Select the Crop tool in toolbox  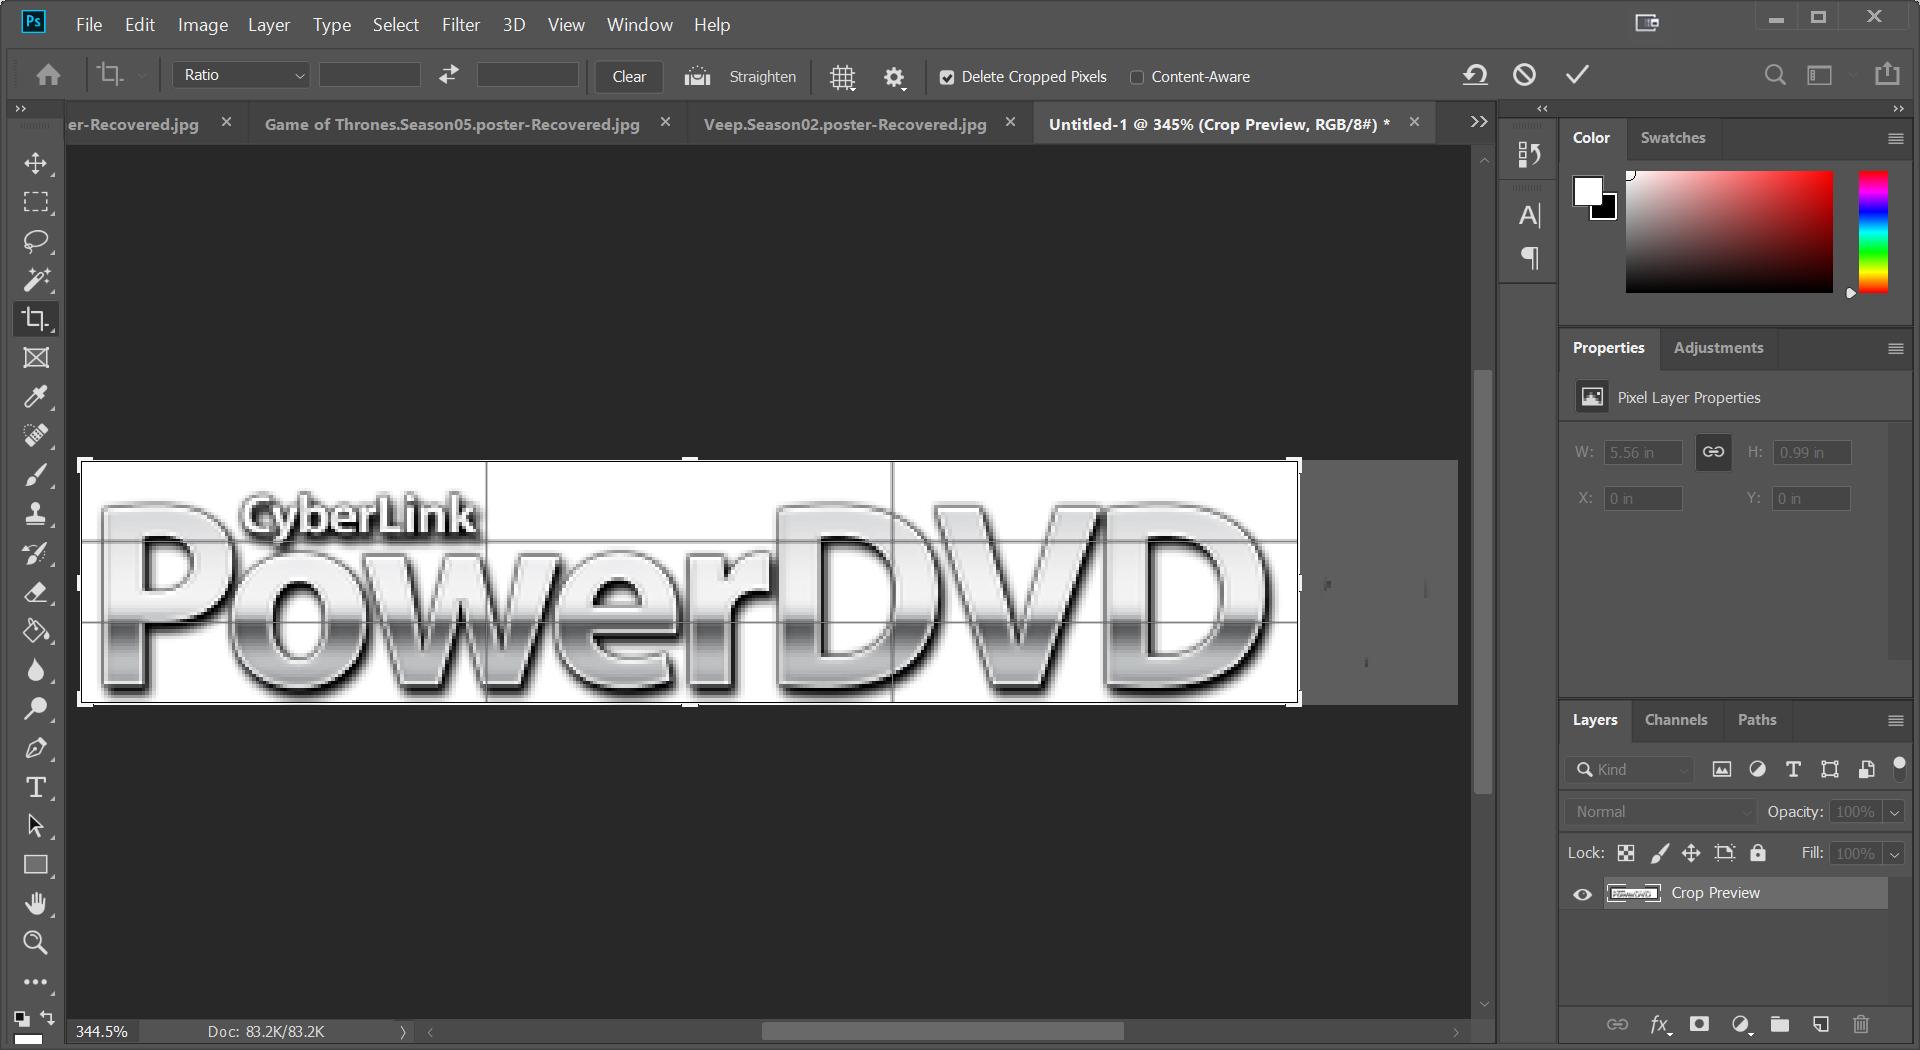(36, 319)
